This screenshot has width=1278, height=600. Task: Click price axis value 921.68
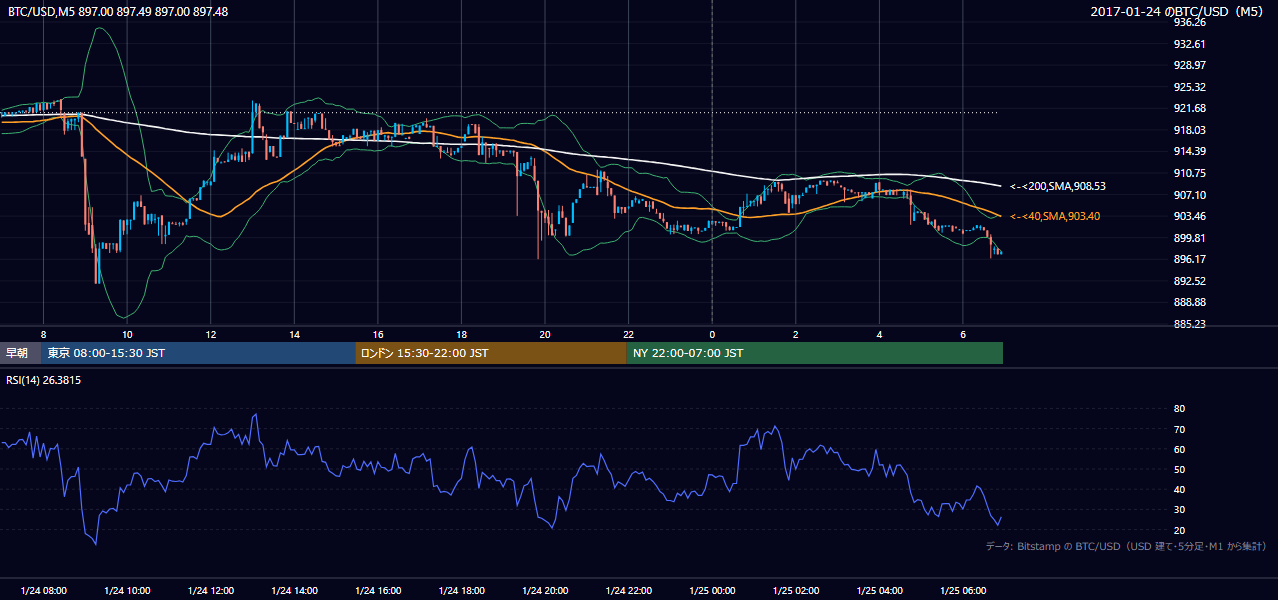click(x=1189, y=108)
